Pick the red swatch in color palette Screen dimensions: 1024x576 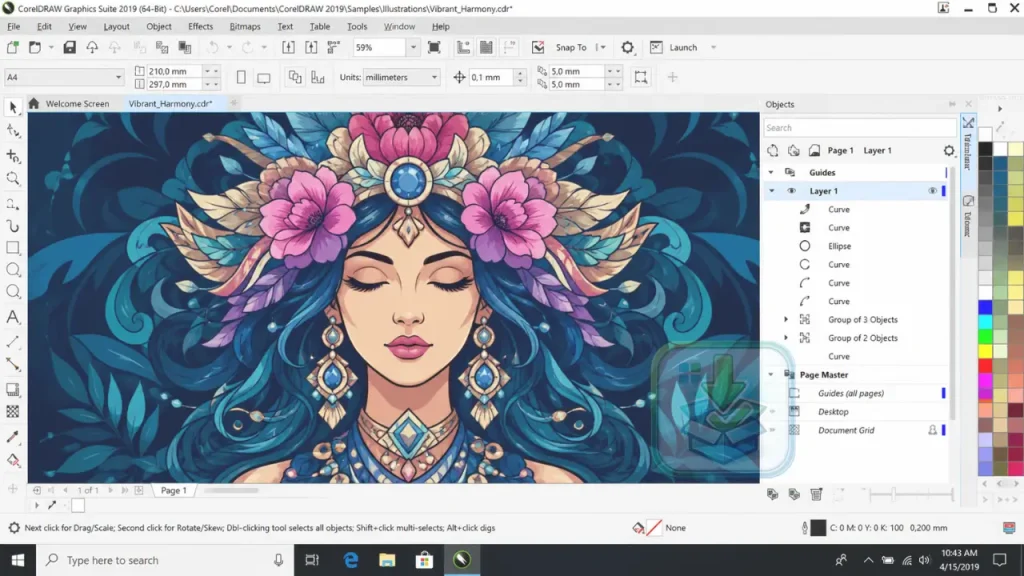(985, 366)
